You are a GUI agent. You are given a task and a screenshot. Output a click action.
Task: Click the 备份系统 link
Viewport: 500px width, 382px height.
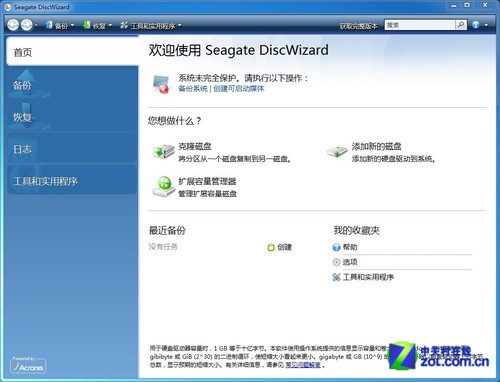click(x=193, y=89)
